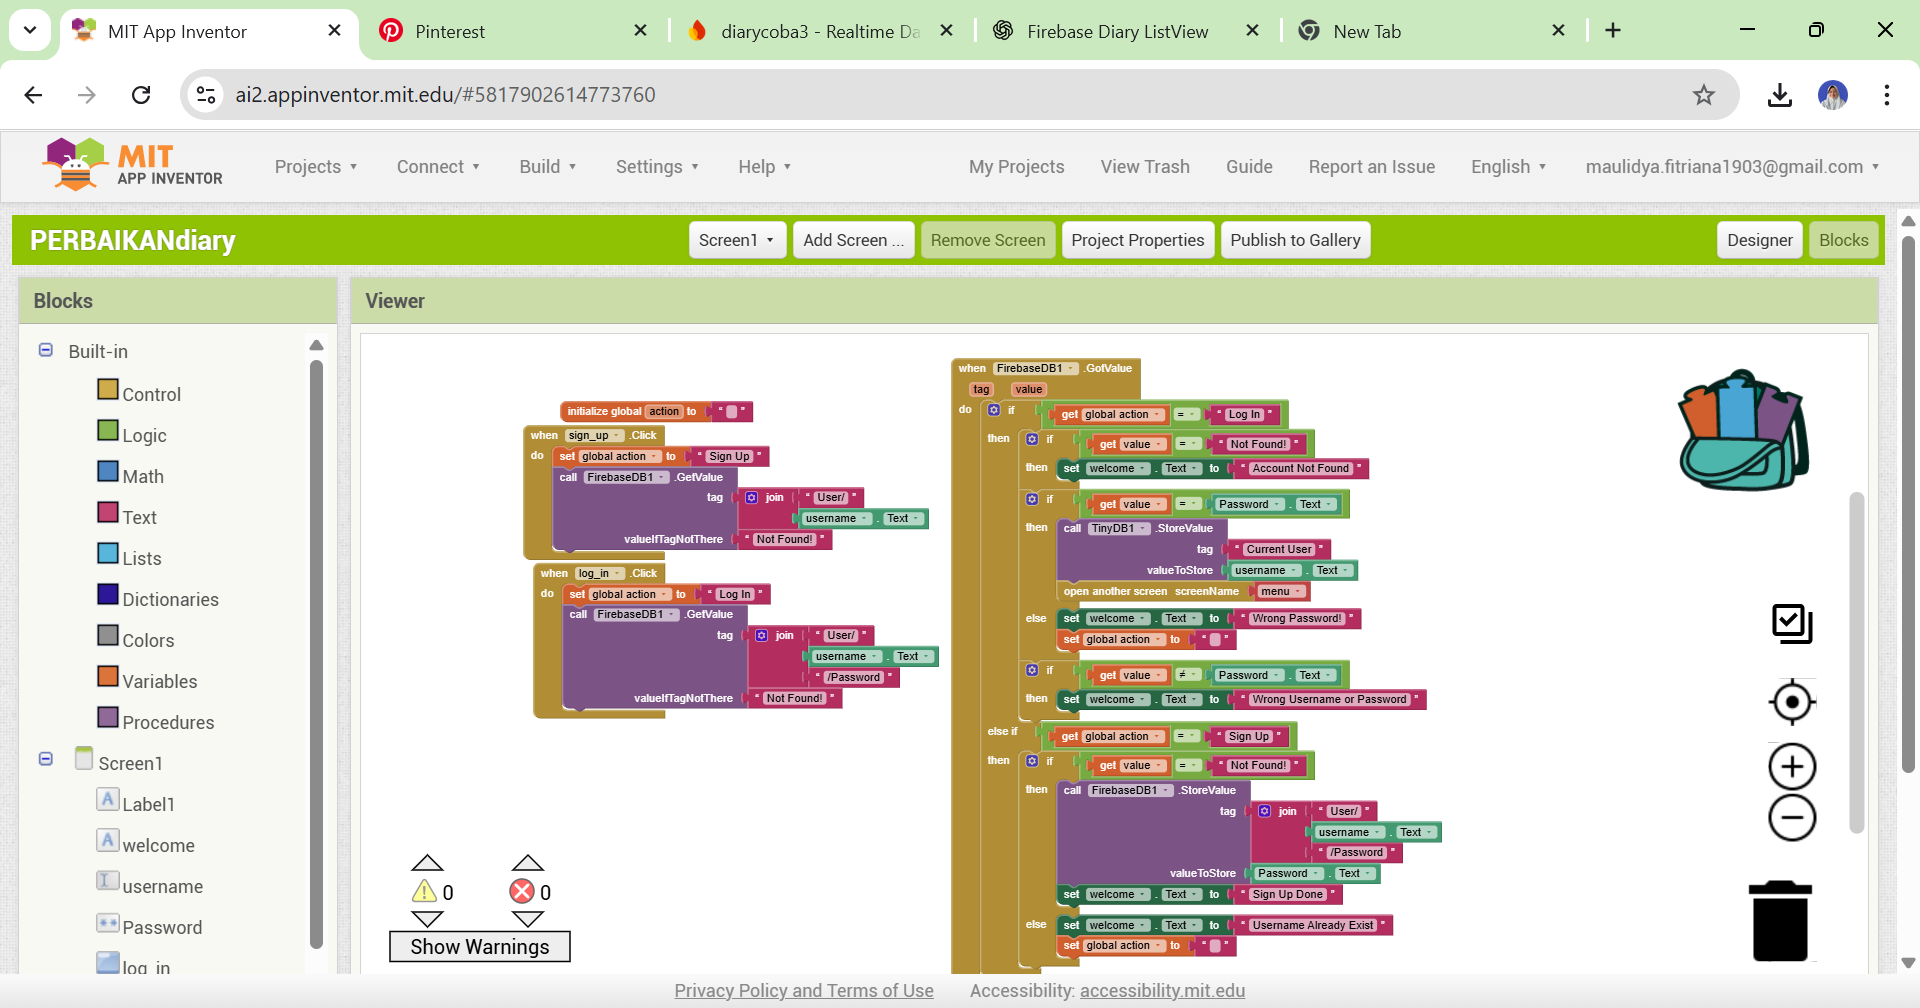The height and width of the screenshot is (1008, 1920).
Task: Click the red error indicator icon
Action: [522, 891]
